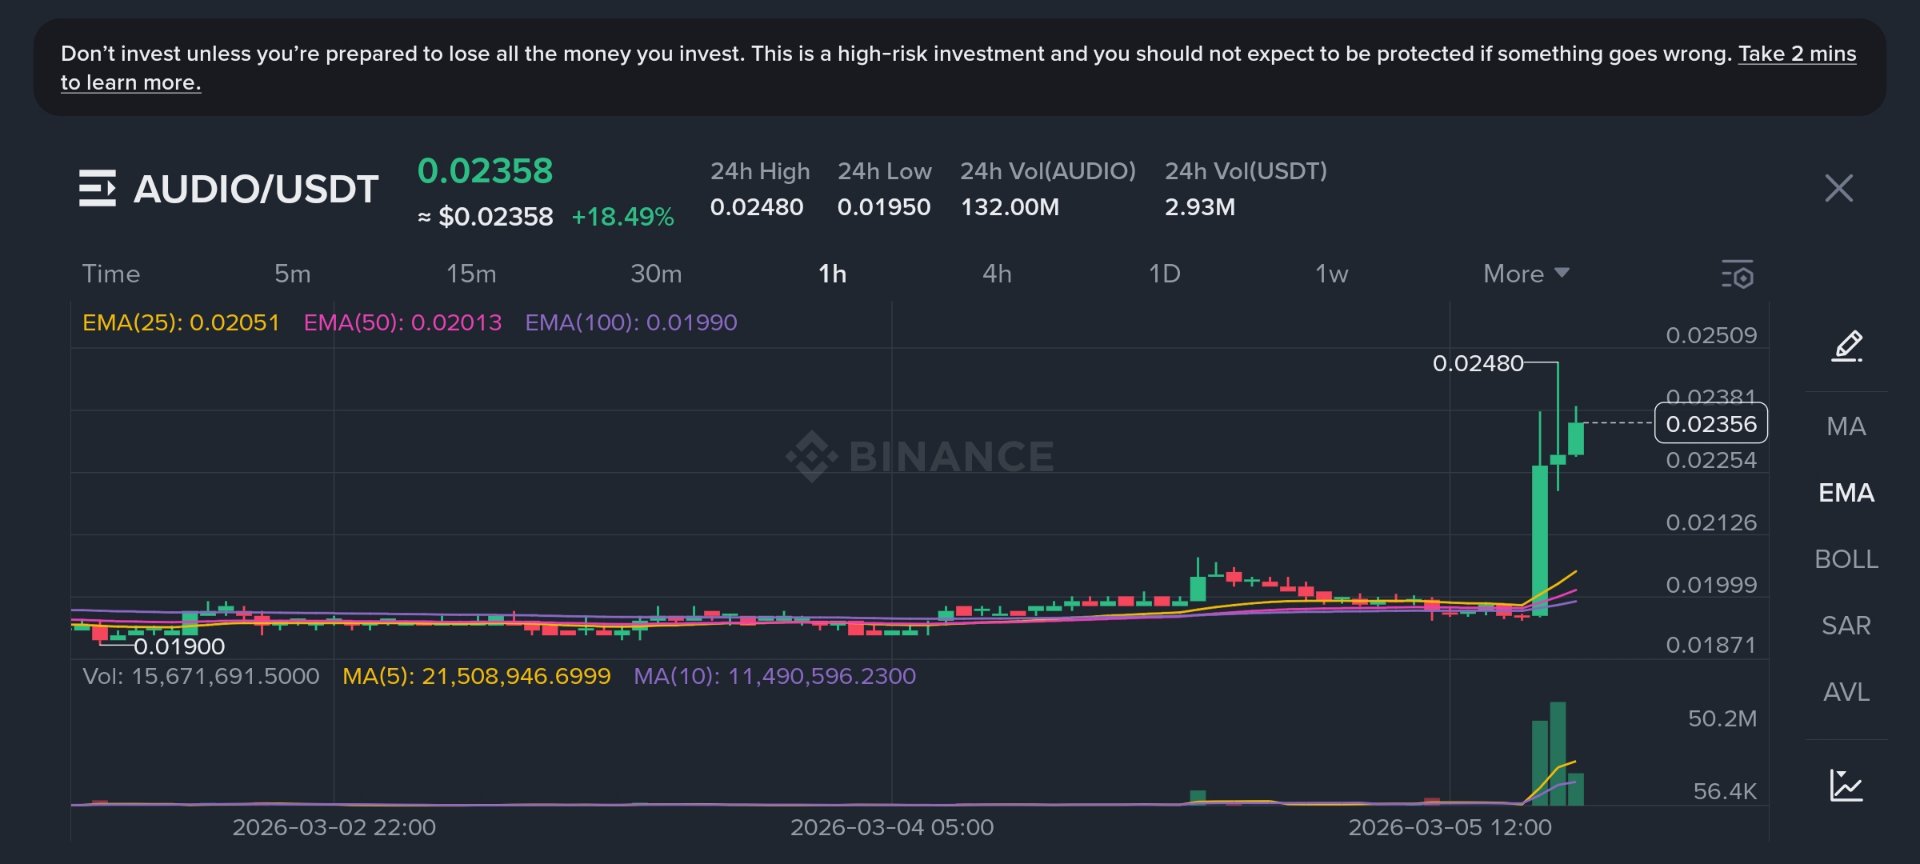The width and height of the screenshot is (1920, 864).
Task: Enable the AVL indicator
Action: coord(1846,691)
